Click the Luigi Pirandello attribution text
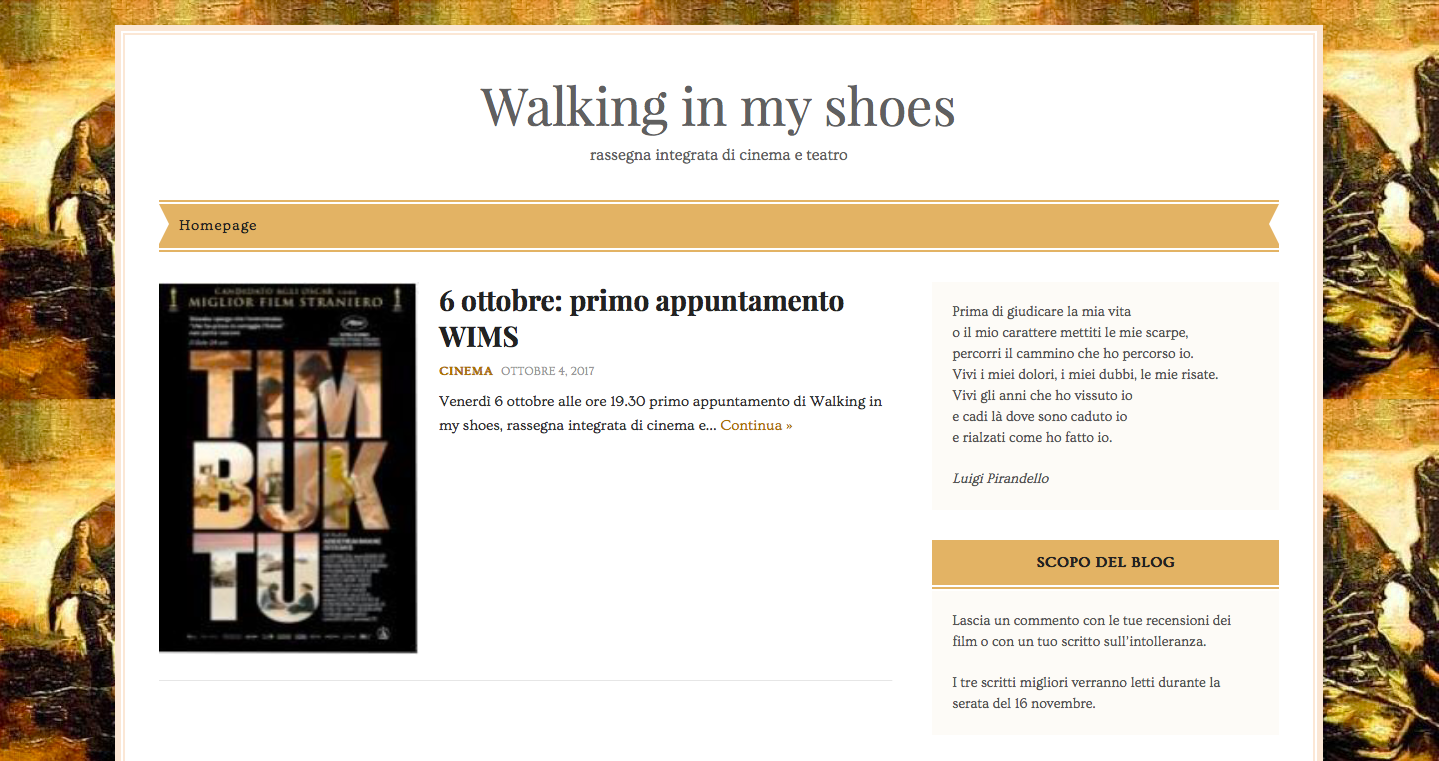Viewport: 1439px width, 761px height. [1001, 479]
